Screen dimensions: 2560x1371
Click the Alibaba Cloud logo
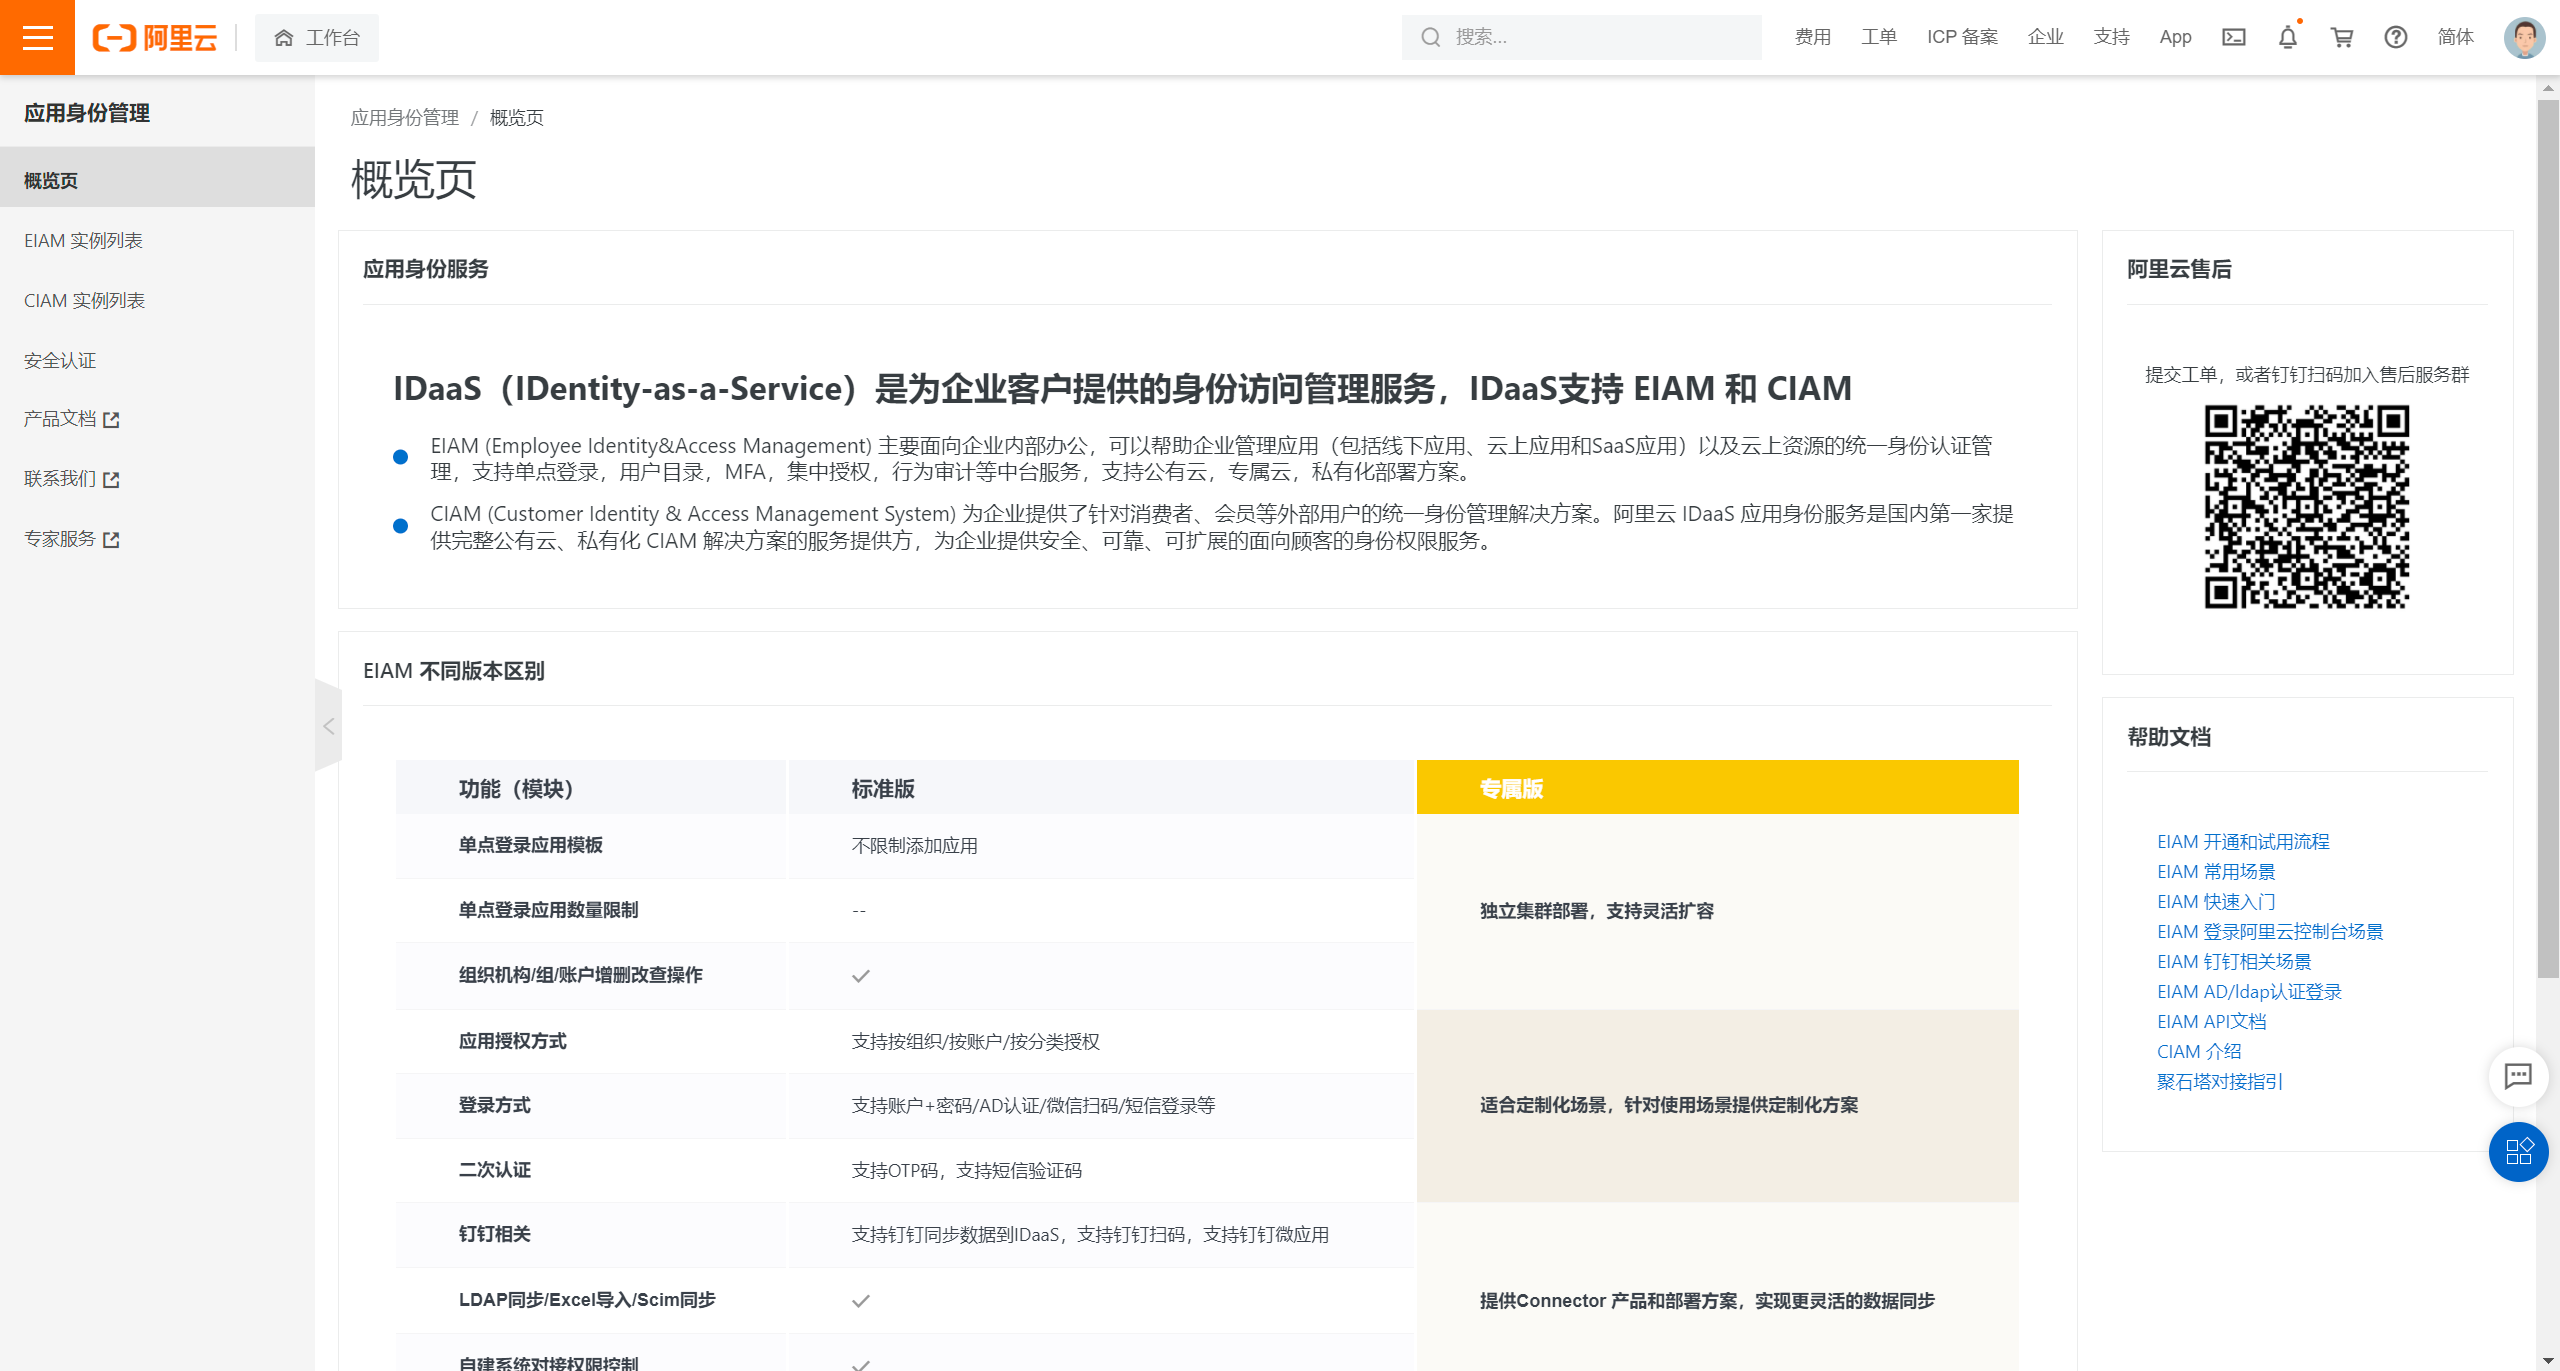click(x=155, y=37)
